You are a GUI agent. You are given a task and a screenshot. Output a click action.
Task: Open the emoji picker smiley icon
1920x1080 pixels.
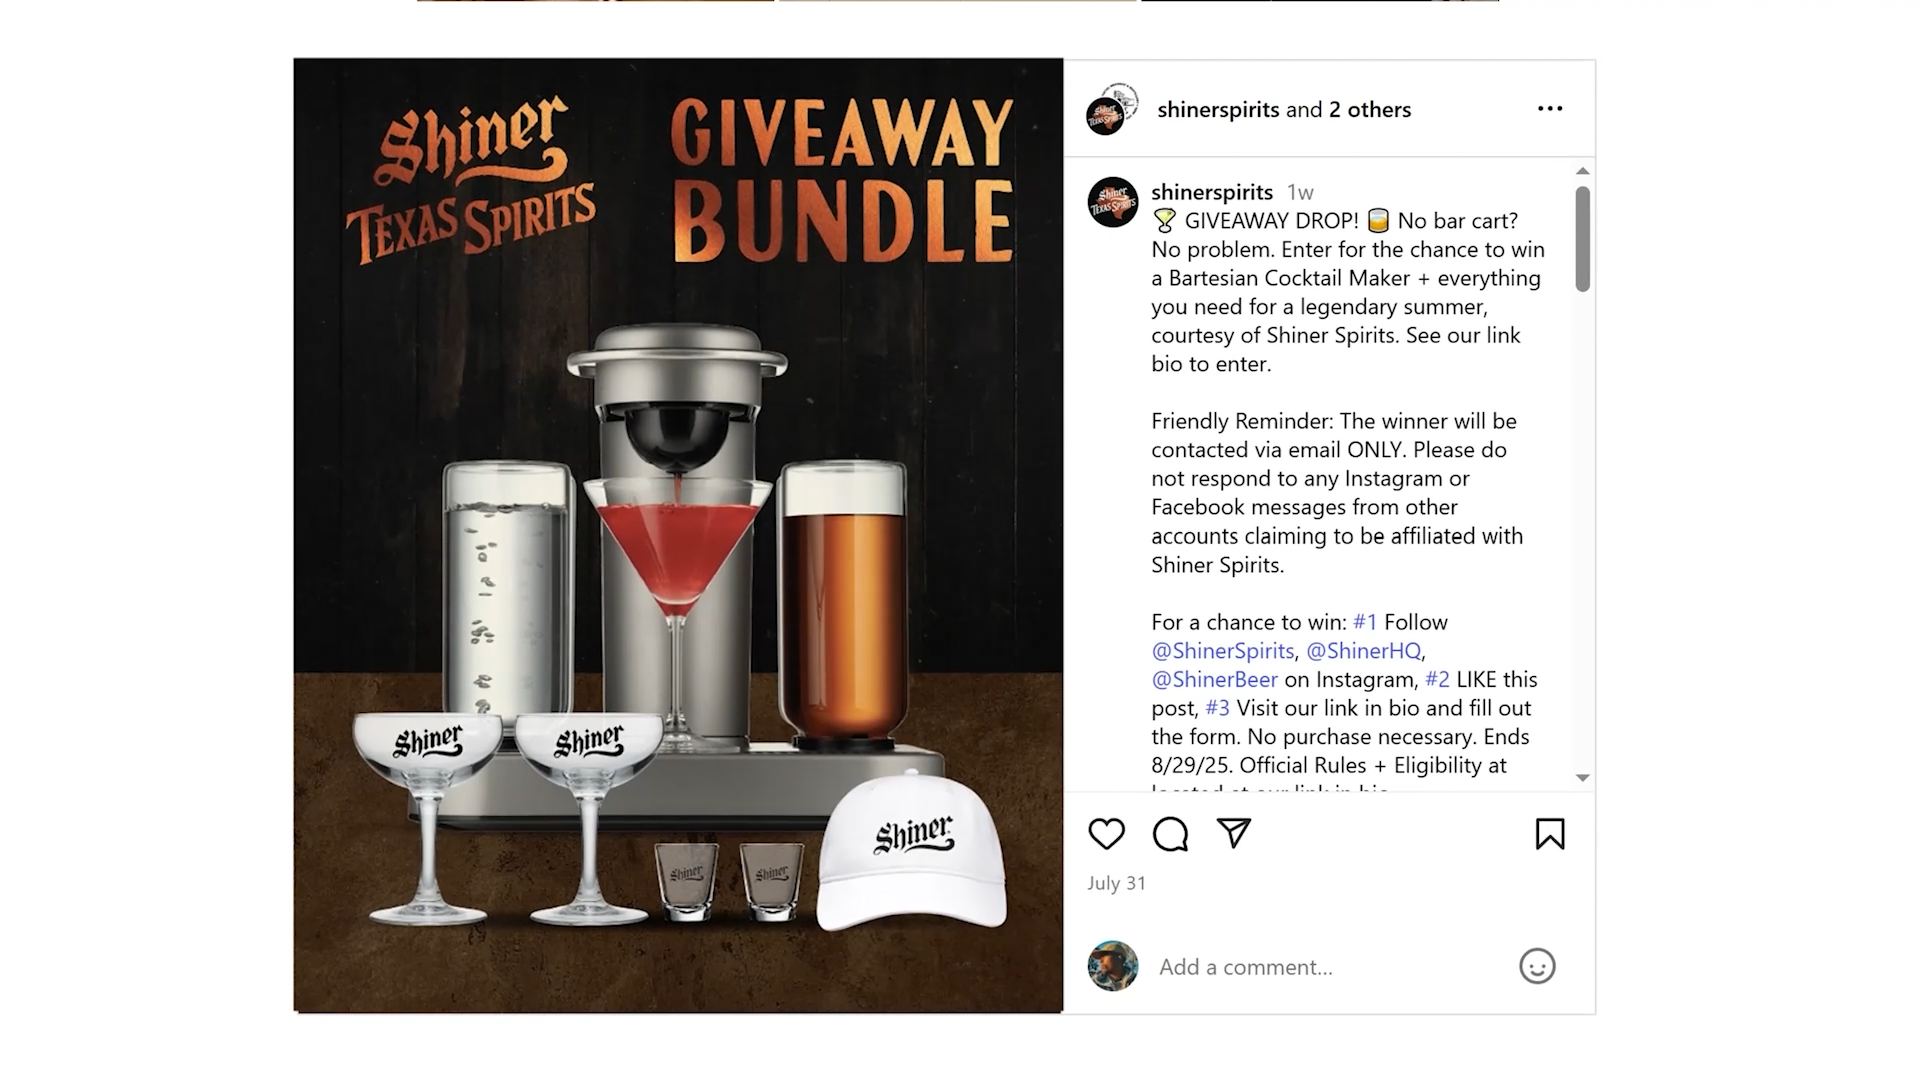[x=1537, y=966]
